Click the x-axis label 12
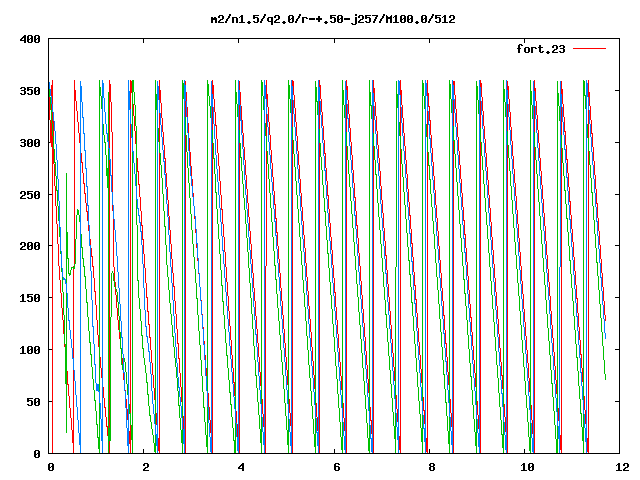 pos(622,467)
